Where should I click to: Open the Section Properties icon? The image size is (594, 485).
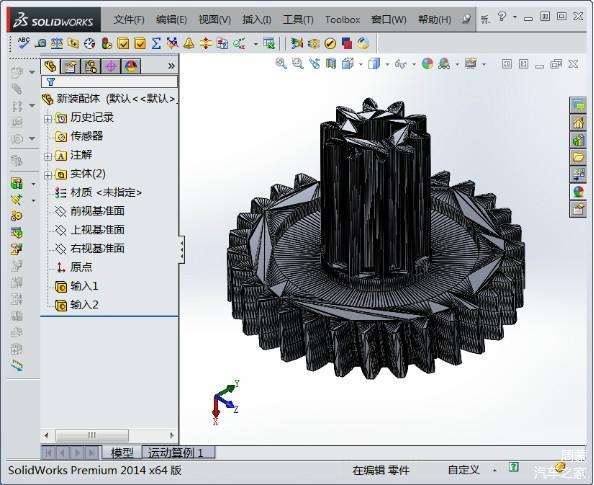[x=73, y=44]
